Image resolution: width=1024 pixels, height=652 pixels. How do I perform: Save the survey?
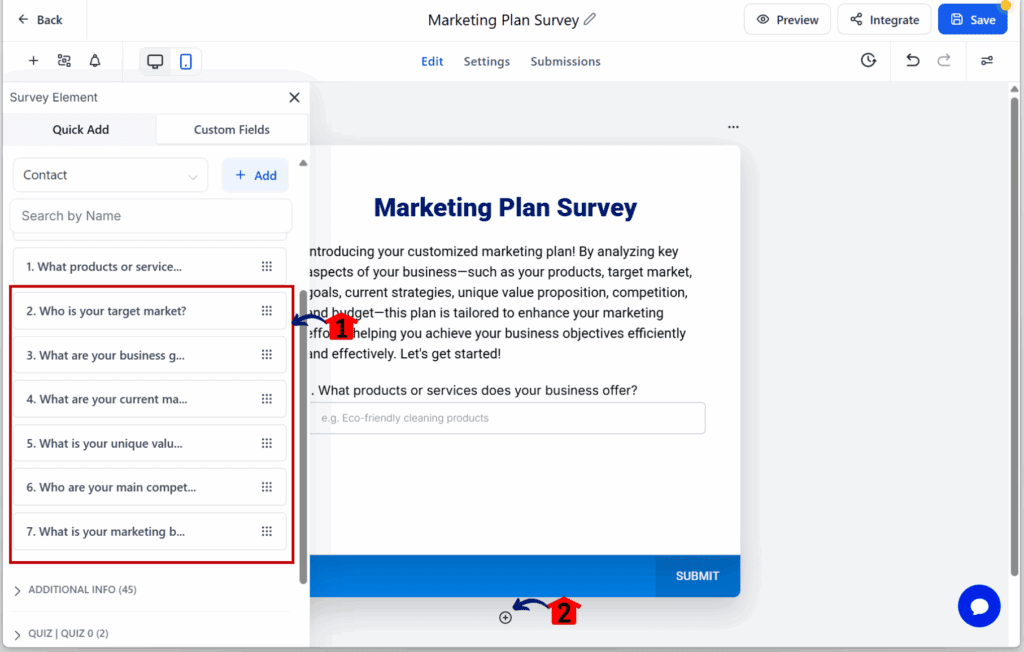pyautogui.click(x=972, y=20)
